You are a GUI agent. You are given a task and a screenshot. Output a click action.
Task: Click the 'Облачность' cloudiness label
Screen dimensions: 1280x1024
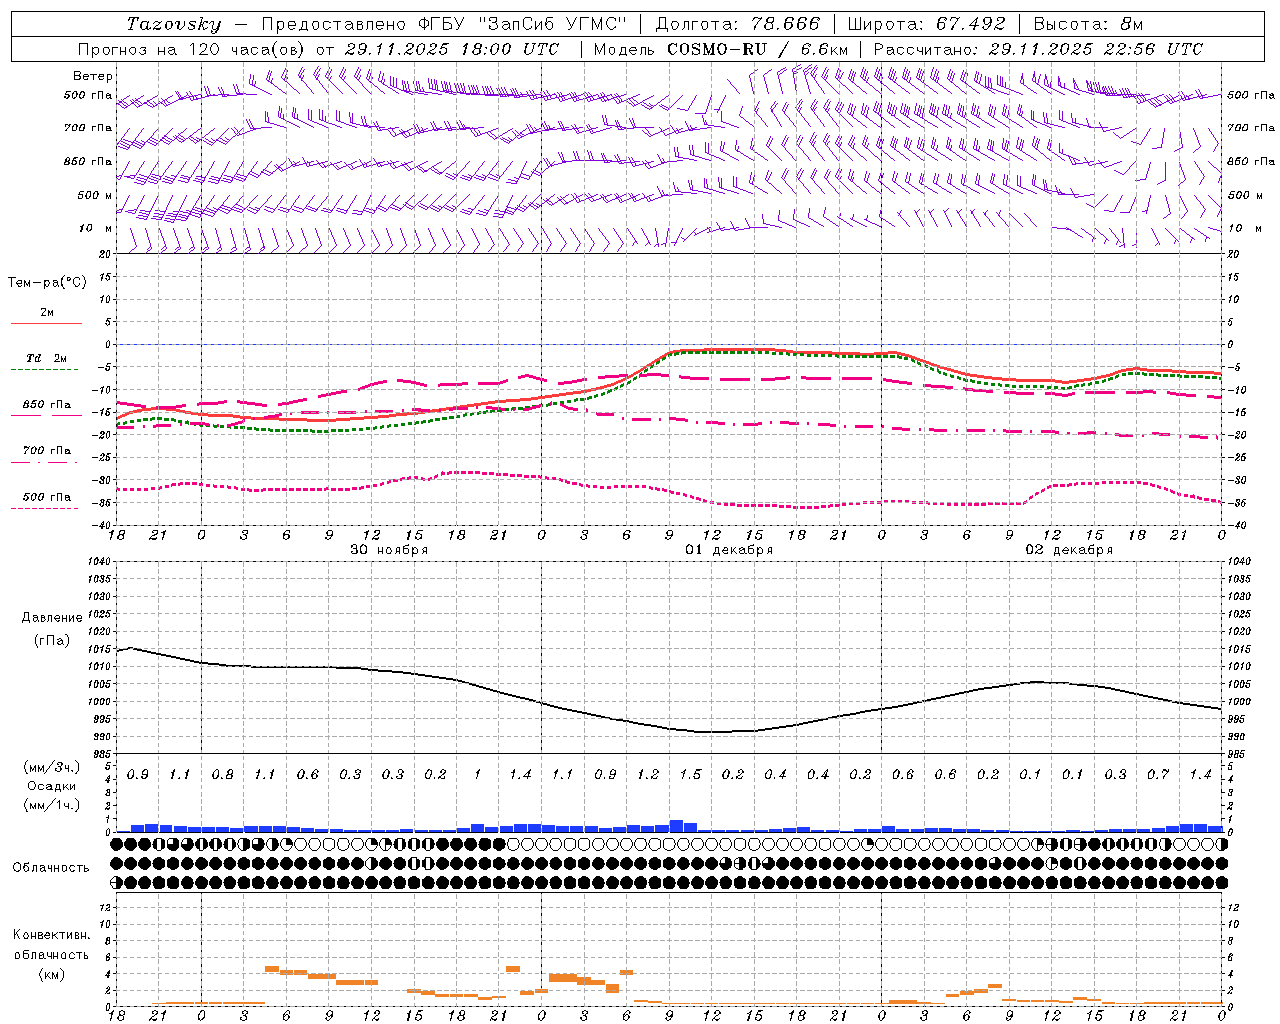pos(51,868)
